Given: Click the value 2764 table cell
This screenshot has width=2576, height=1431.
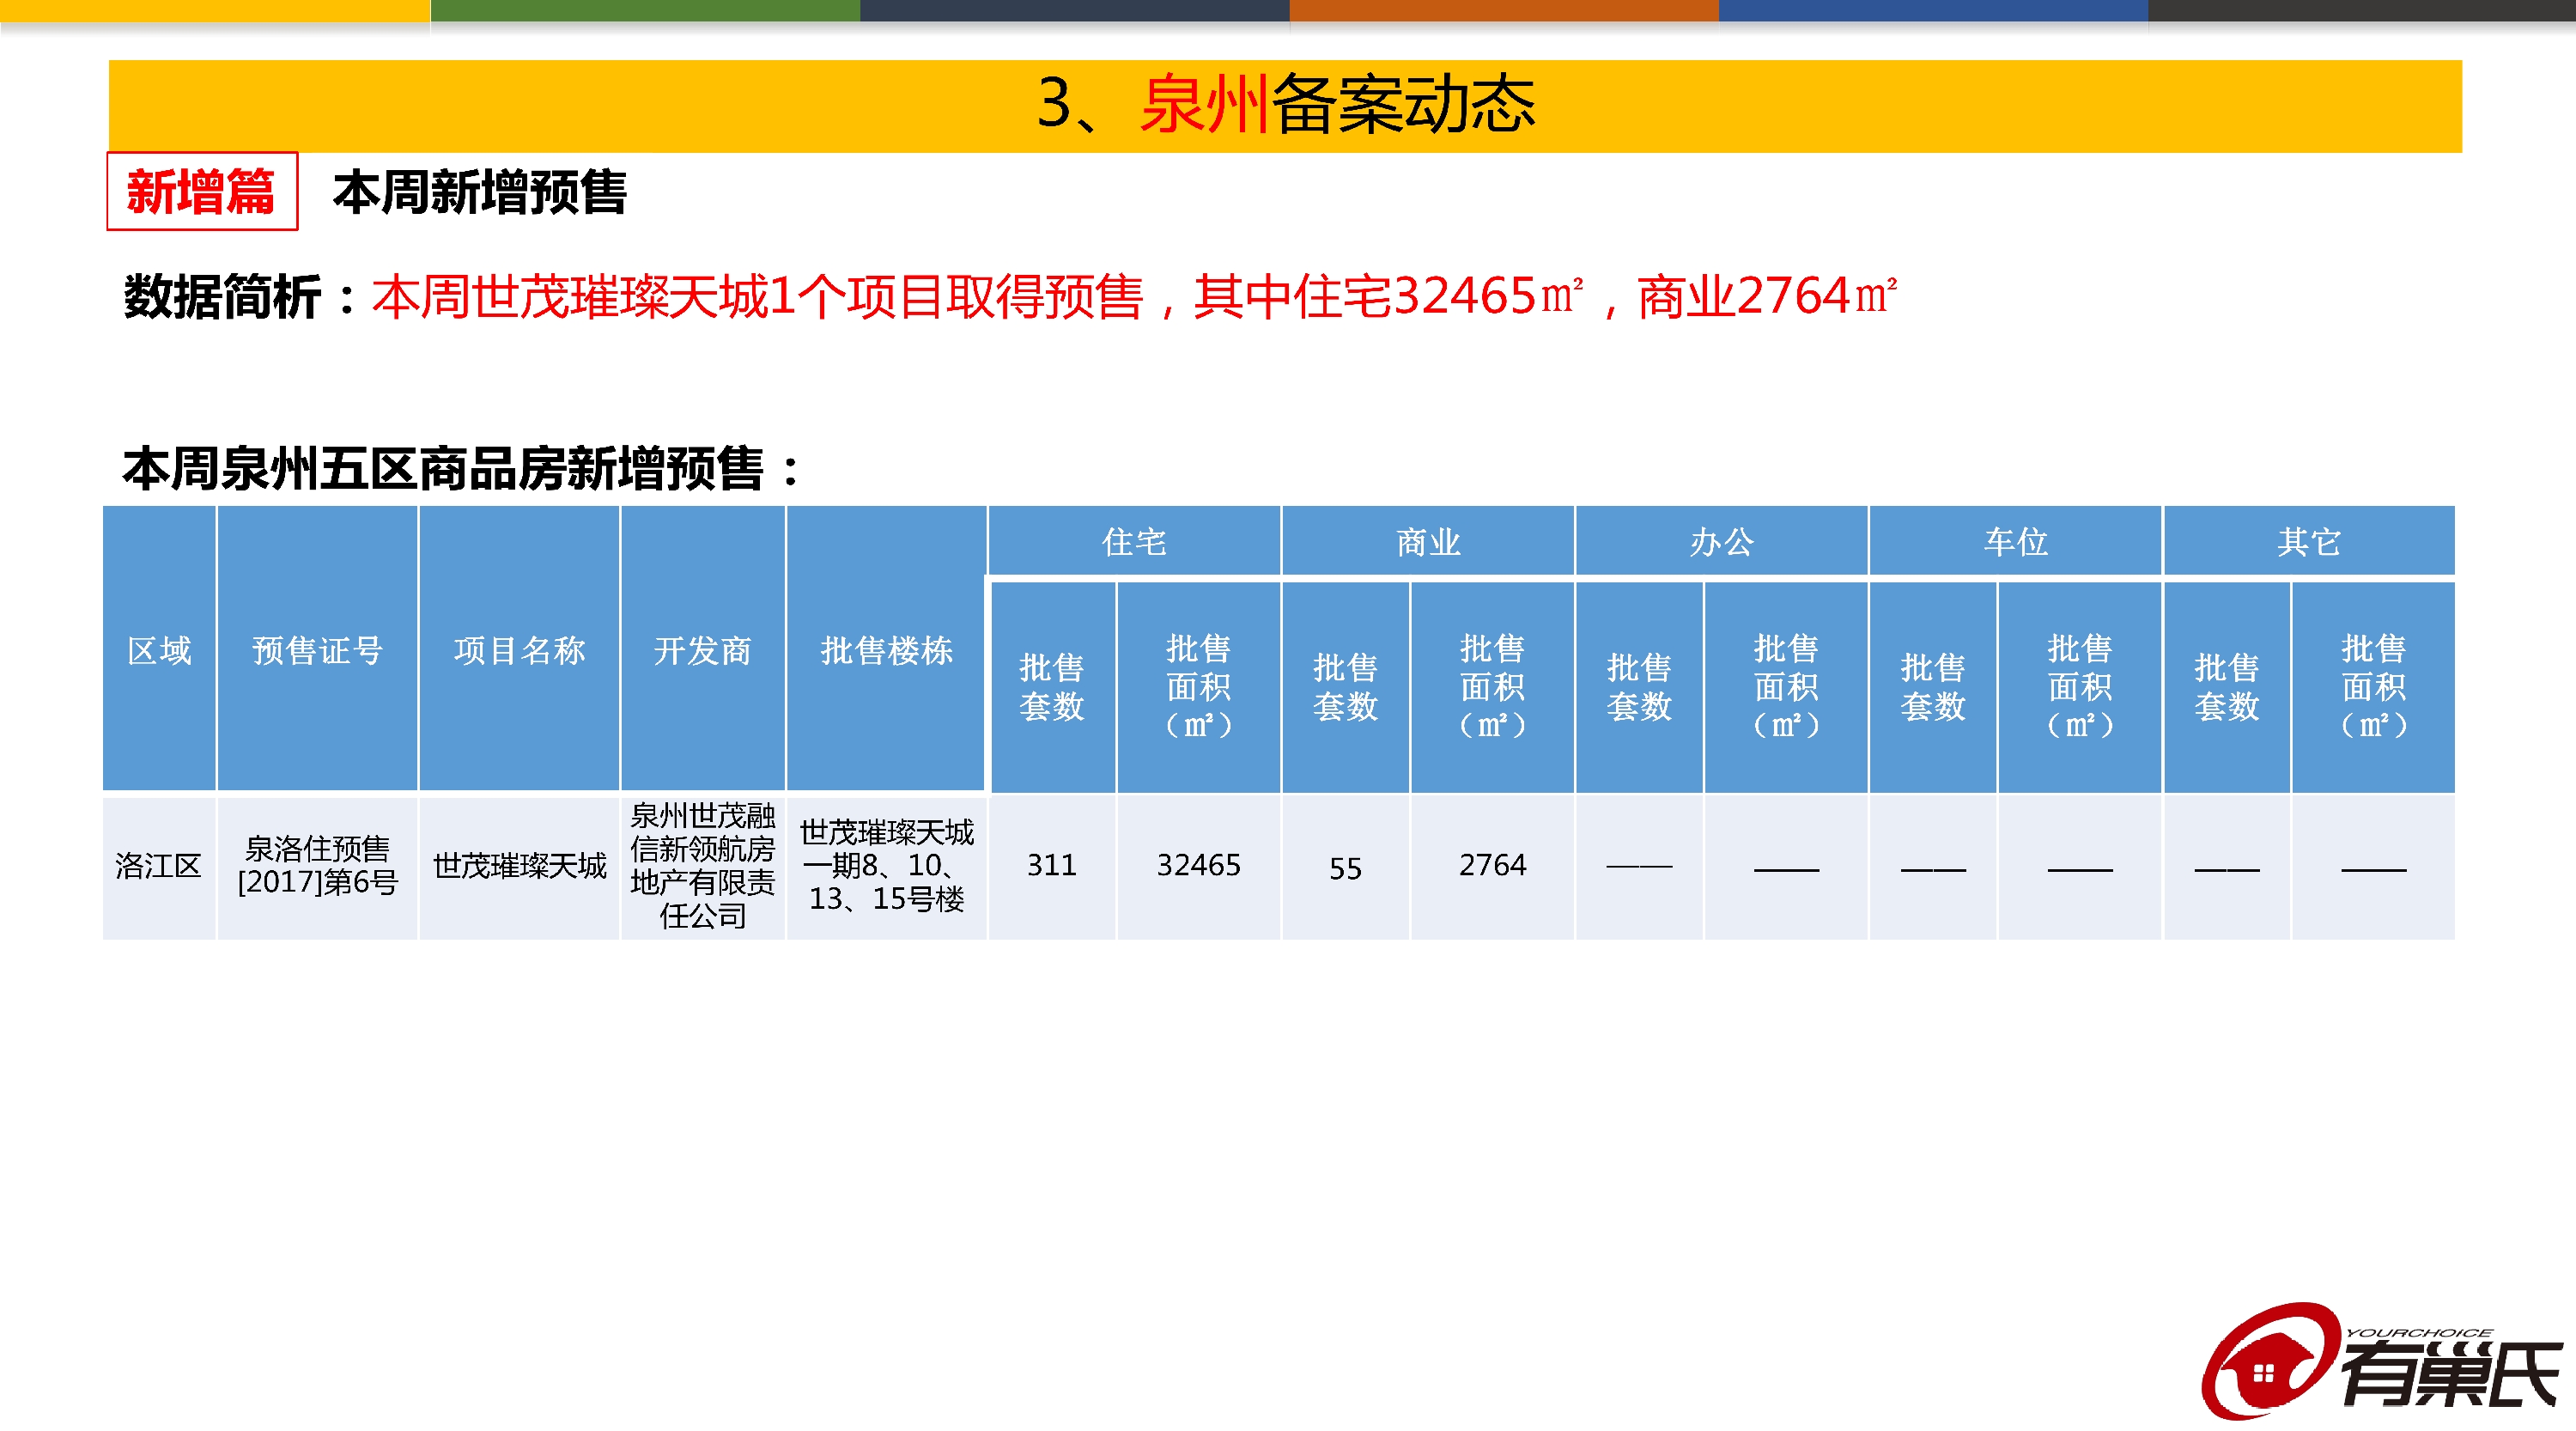Looking at the screenshot, I should 1492,866.
